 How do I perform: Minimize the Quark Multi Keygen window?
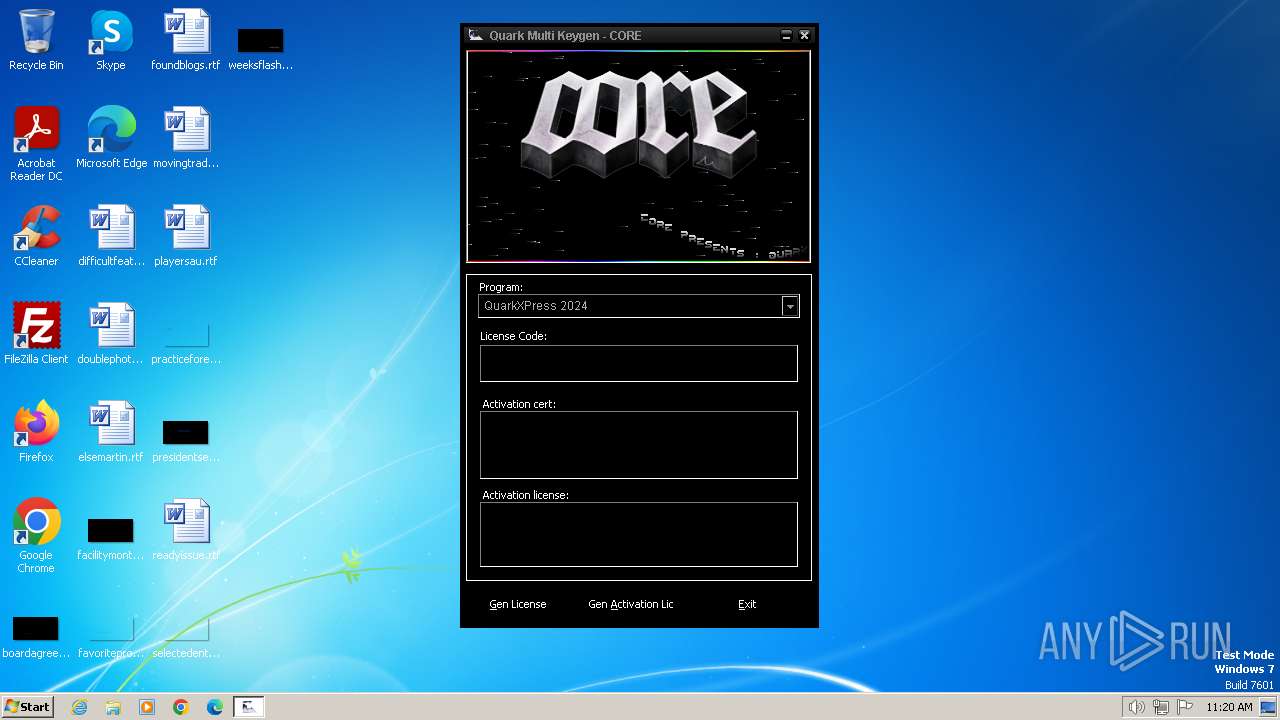(x=787, y=35)
